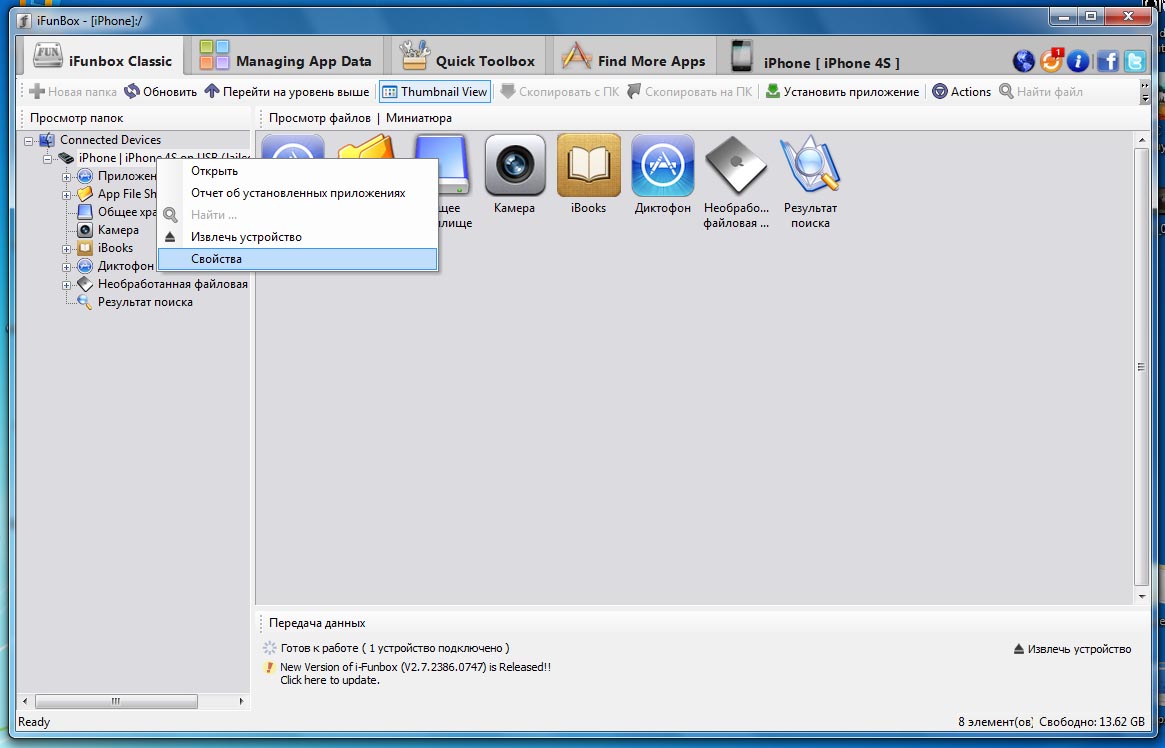
Task: Click folder tree horizontal scrollbar thumb
Action: coord(116,701)
